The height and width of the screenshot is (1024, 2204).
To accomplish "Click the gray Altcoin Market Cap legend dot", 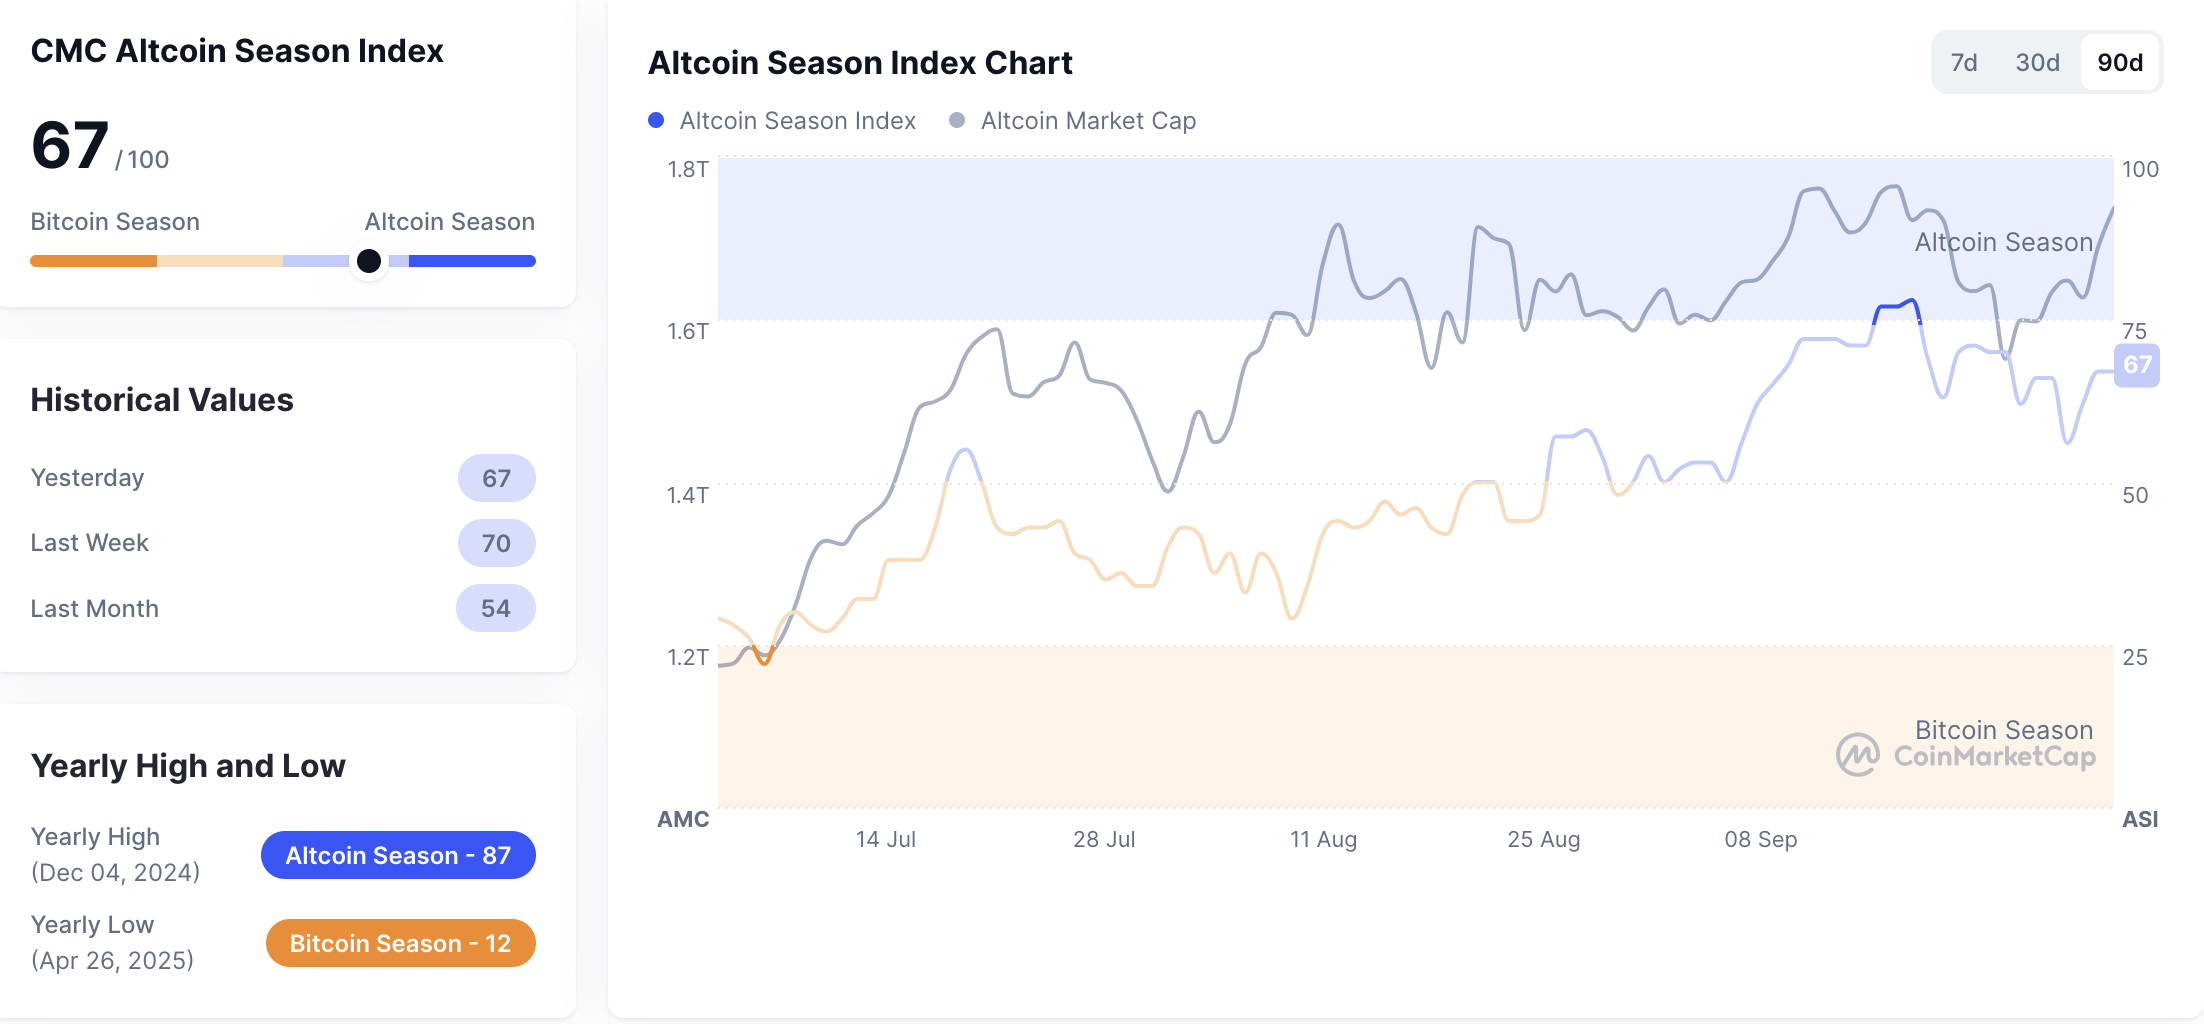I will click(x=957, y=120).
